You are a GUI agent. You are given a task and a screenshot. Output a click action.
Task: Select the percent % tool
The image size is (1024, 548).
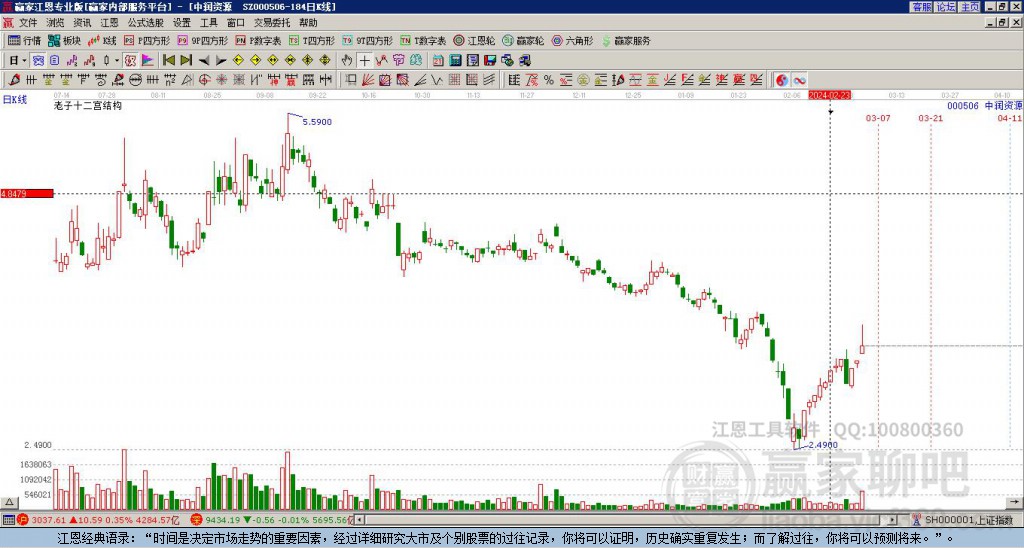(x=549, y=80)
